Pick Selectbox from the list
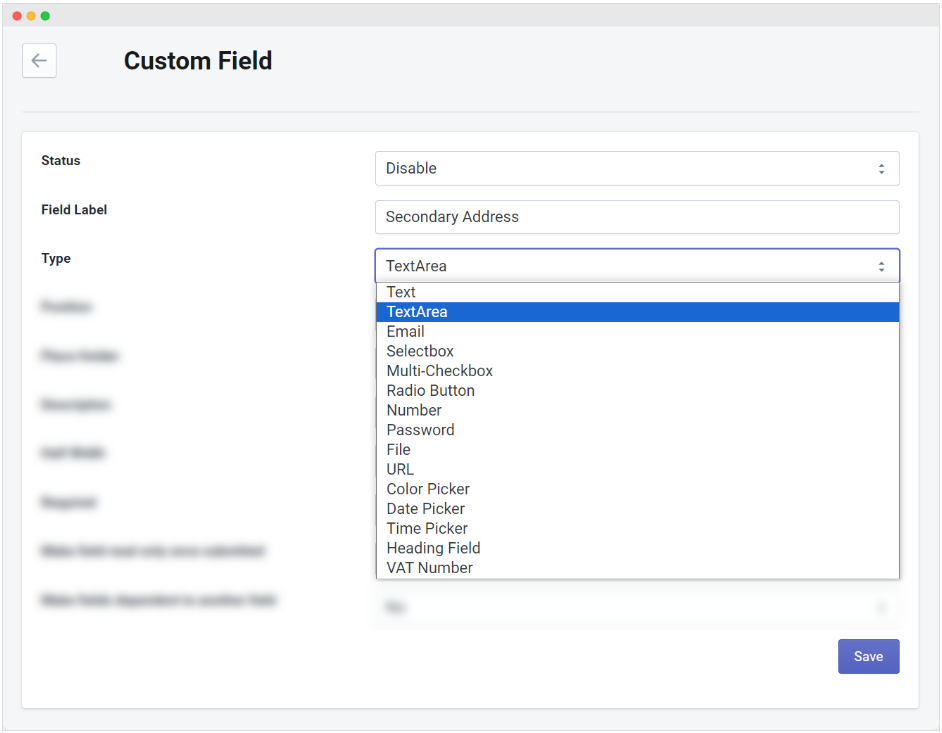 pyautogui.click(x=420, y=351)
